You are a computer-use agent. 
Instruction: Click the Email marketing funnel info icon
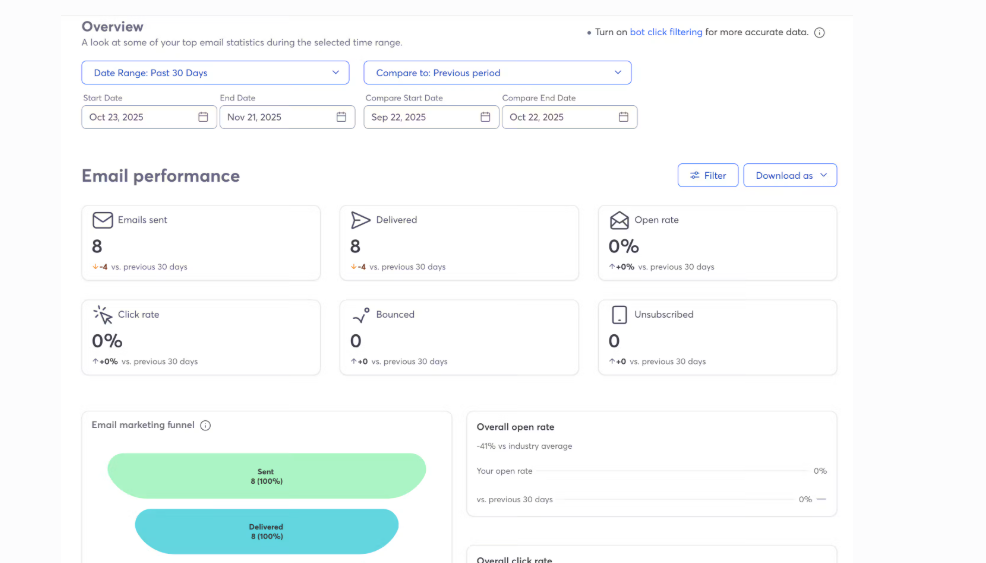point(206,425)
